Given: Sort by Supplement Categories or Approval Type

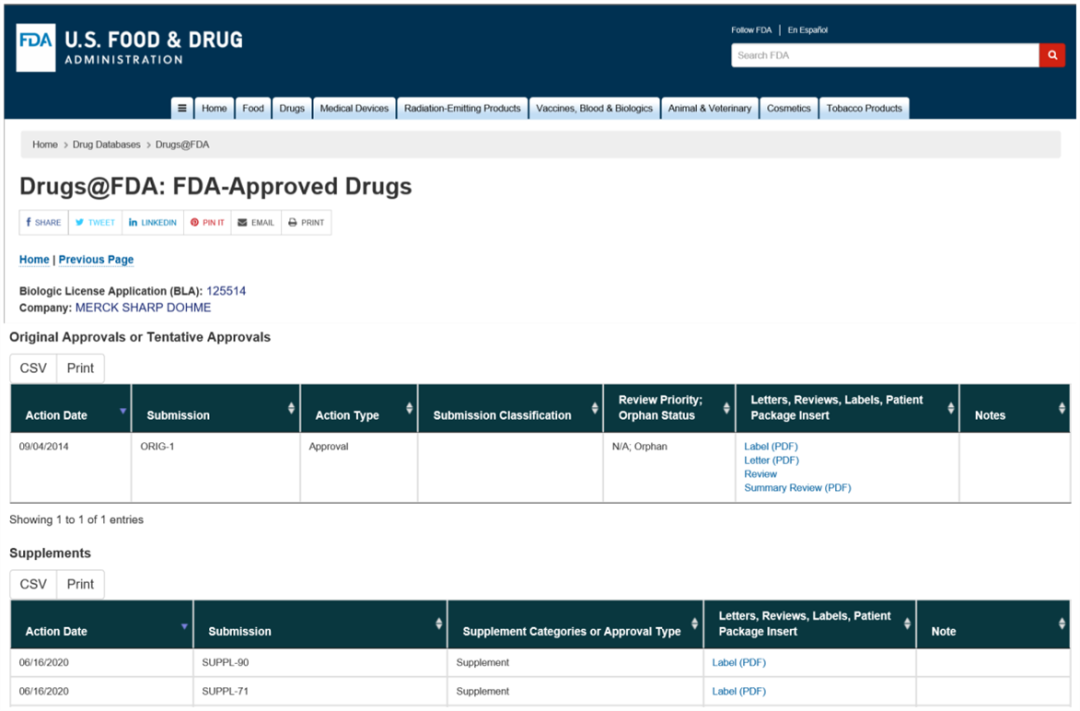Looking at the screenshot, I should 575,624.
